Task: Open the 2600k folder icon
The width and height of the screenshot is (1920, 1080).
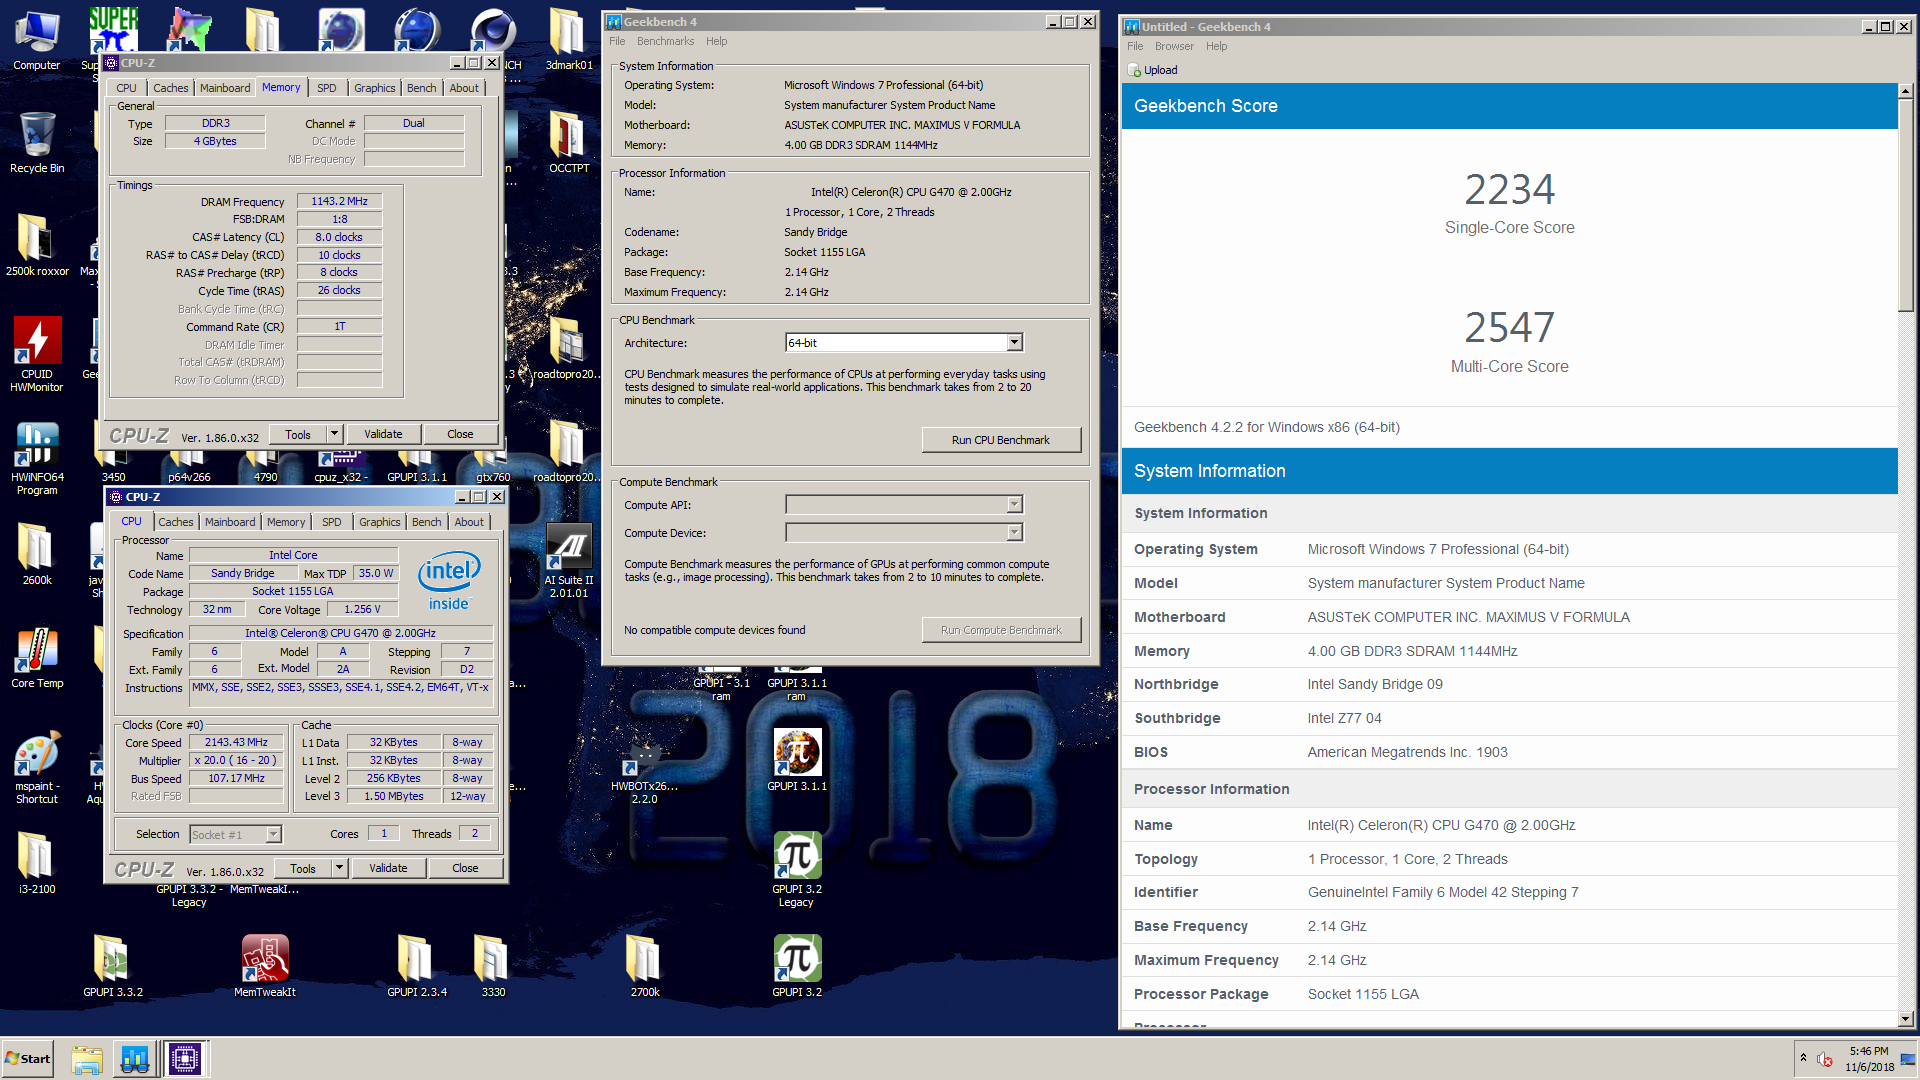Action: pos(37,554)
